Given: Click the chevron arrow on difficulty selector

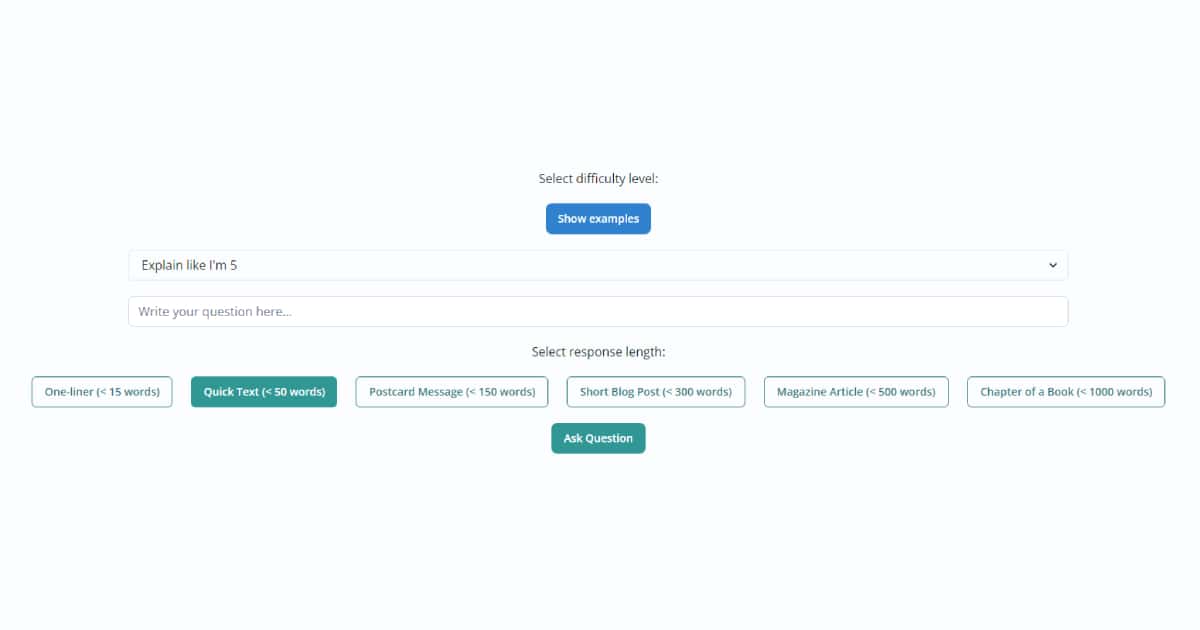Looking at the screenshot, I should tap(1052, 265).
